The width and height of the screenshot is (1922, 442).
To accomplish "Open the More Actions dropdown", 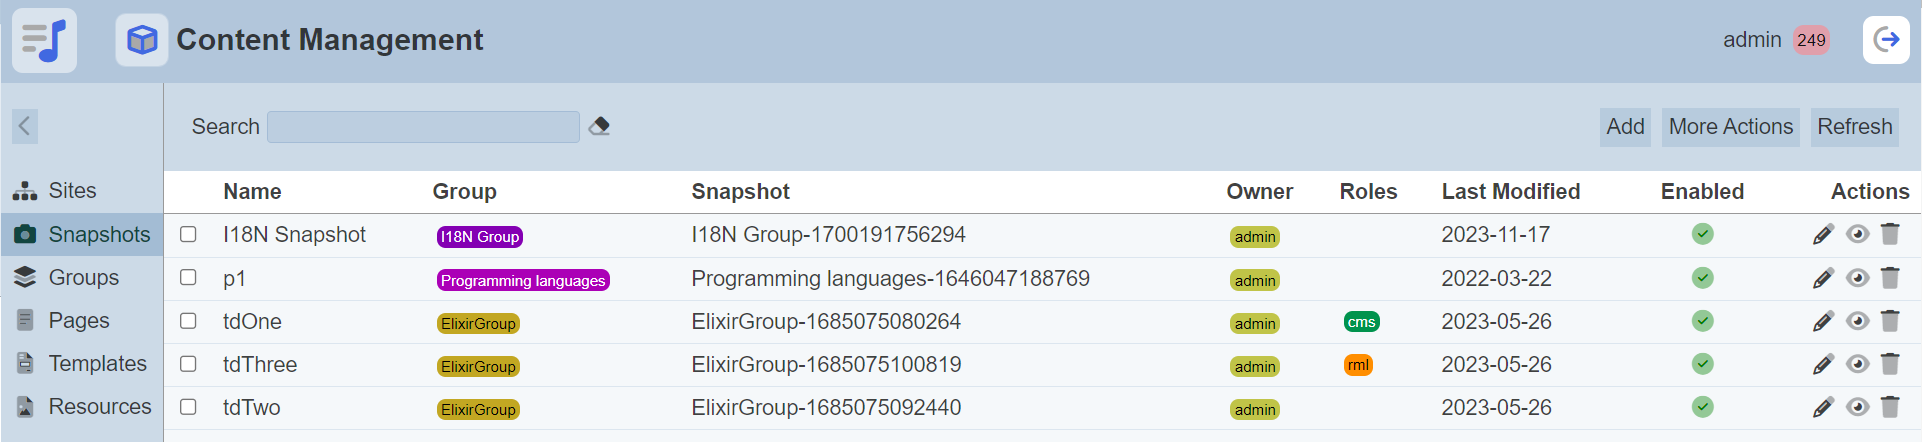I will click(x=1730, y=127).
